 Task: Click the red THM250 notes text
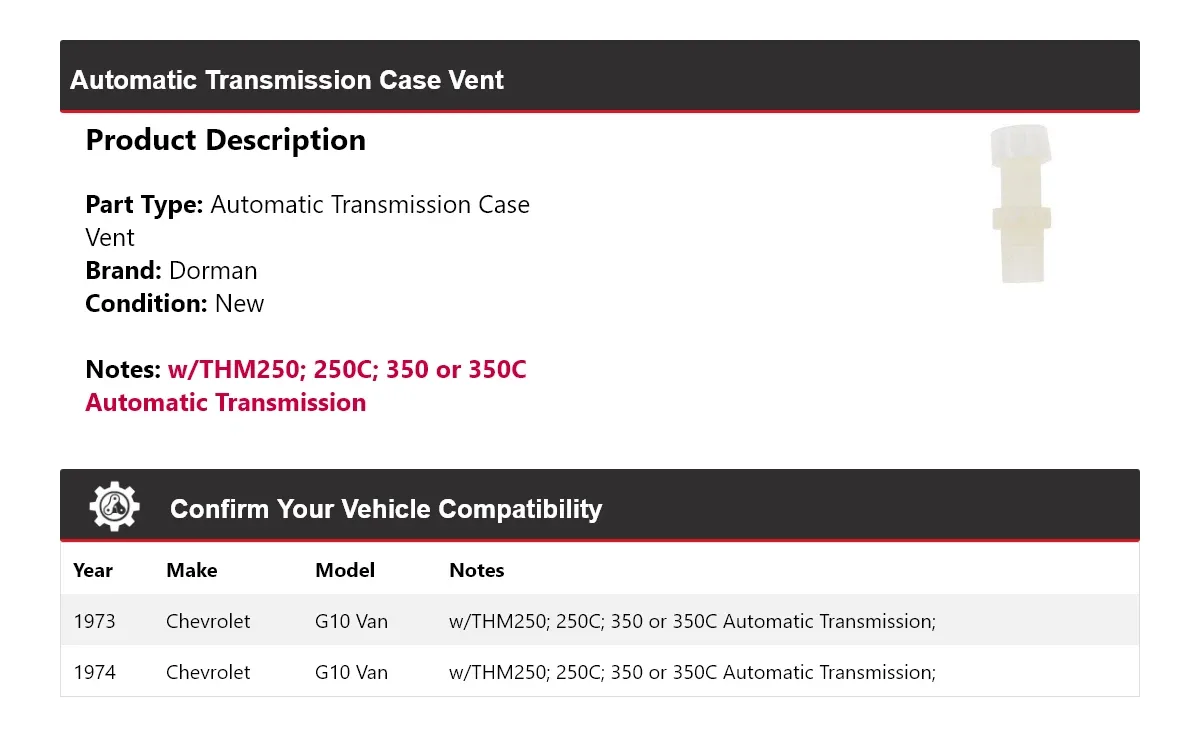[x=306, y=386]
